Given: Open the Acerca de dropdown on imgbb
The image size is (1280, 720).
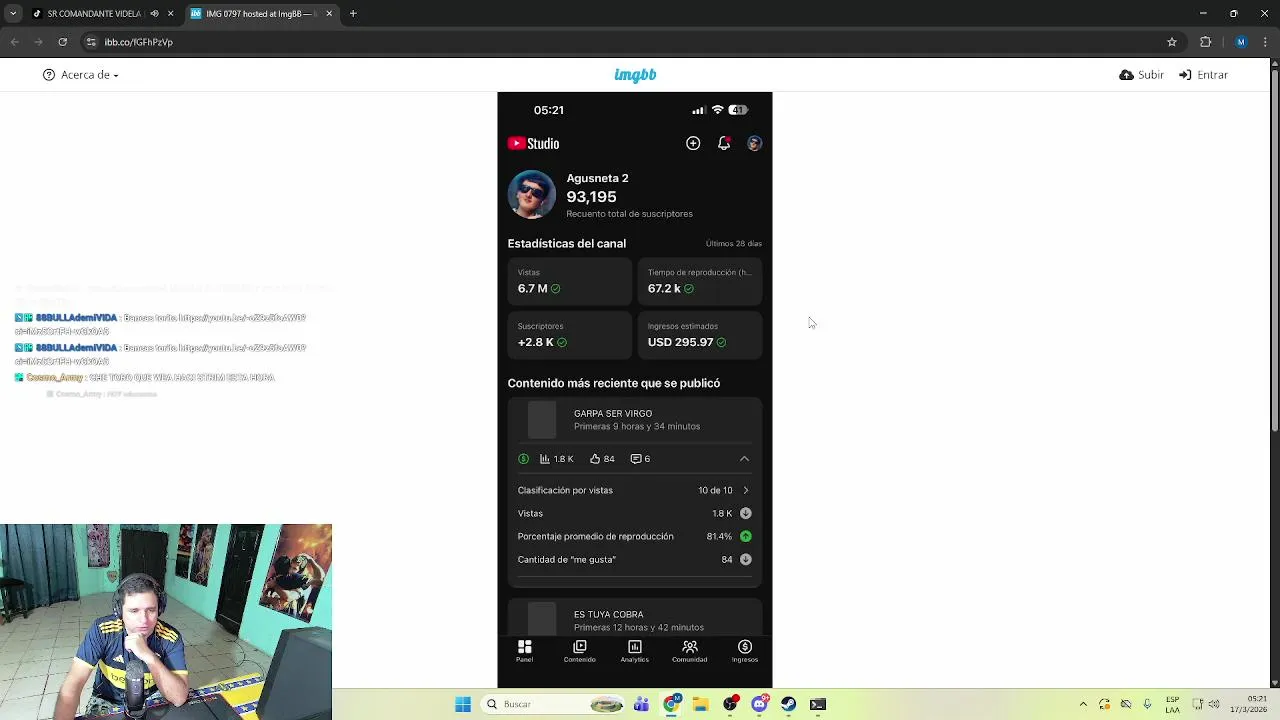Looking at the screenshot, I should 81,75.
